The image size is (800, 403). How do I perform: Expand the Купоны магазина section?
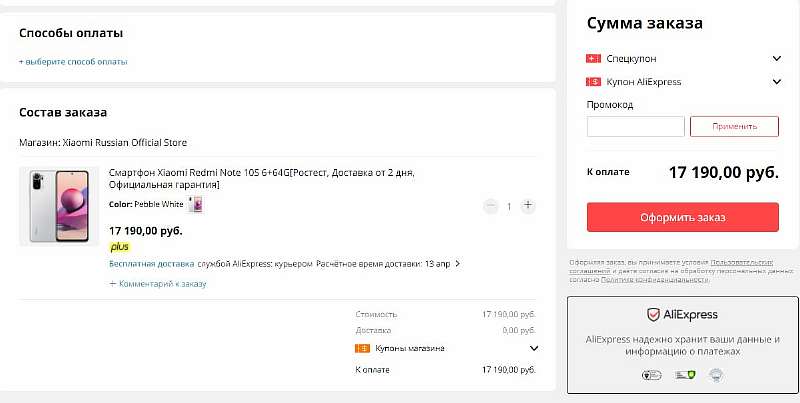click(x=534, y=348)
